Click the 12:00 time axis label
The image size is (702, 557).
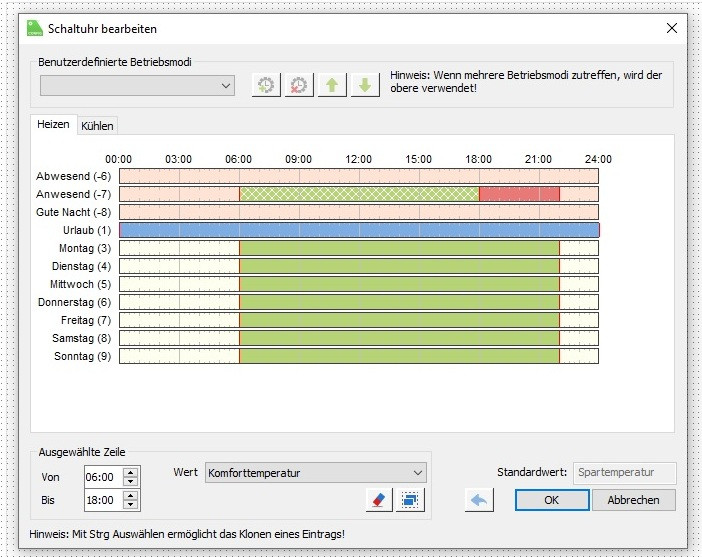(x=359, y=159)
